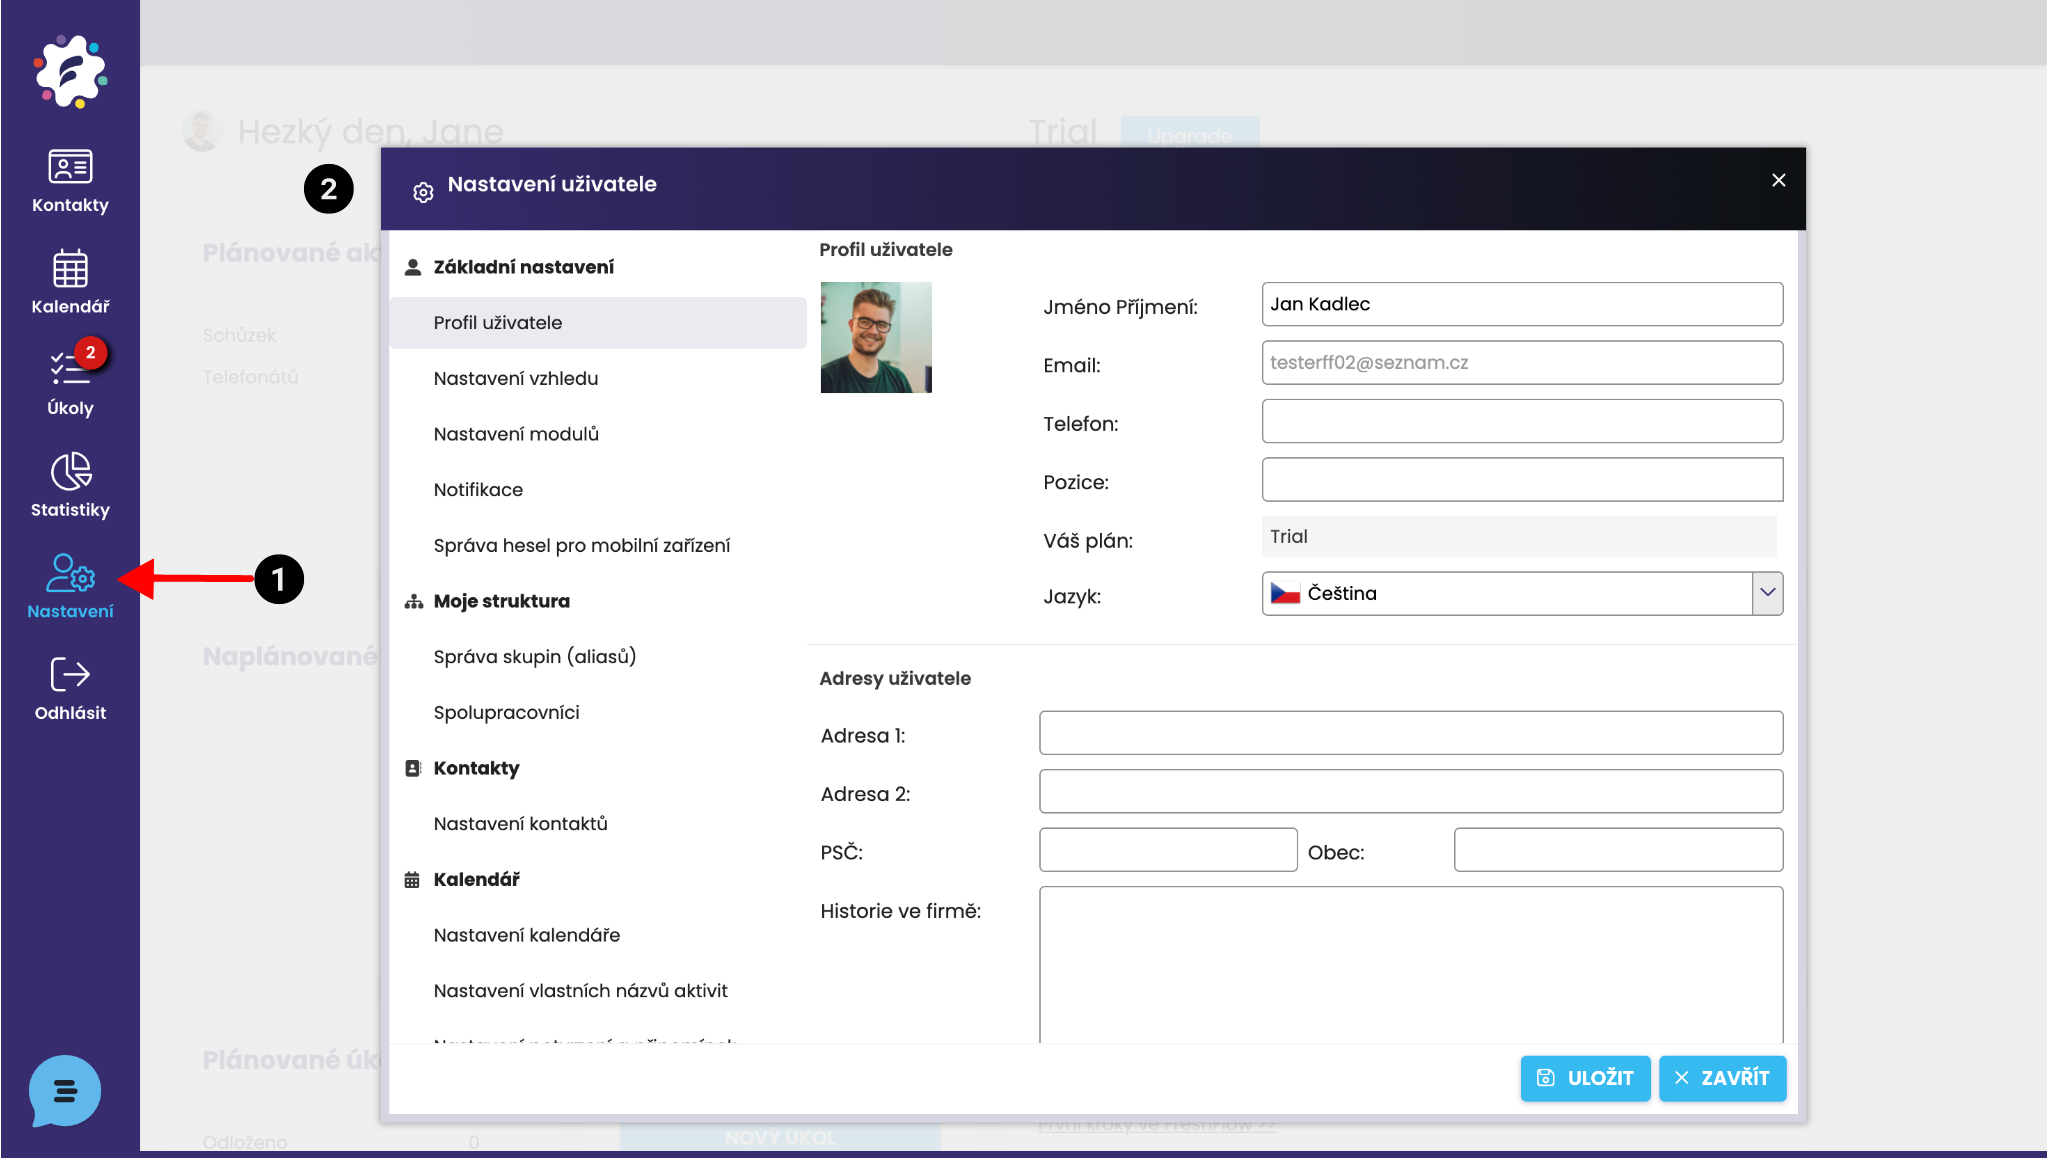
Task: Open Nastavení modulů section
Action: coord(516,434)
